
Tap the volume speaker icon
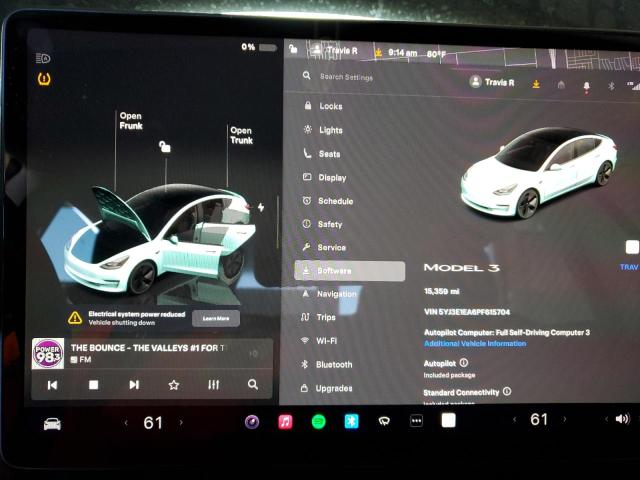[x=622, y=419]
